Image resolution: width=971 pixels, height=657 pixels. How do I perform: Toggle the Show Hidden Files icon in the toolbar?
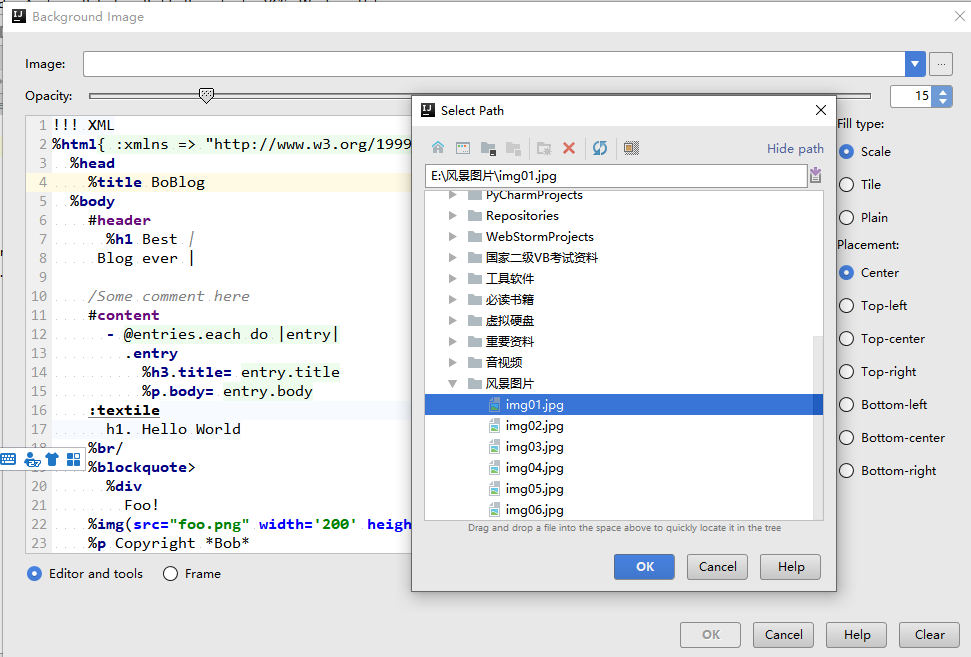pos(631,148)
